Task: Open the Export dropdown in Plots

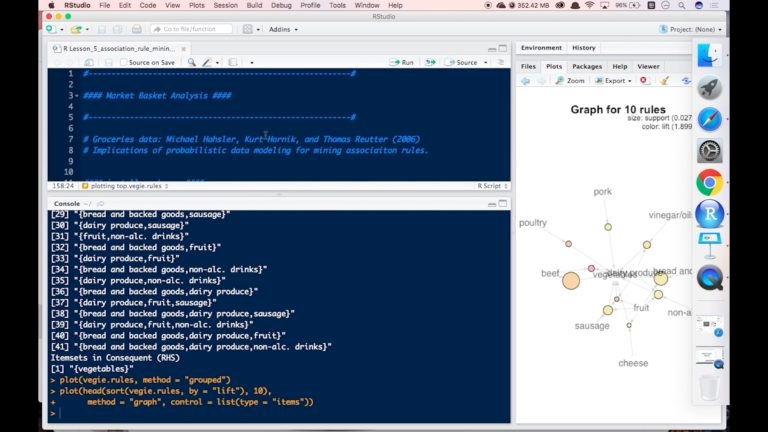Action: point(613,81)
